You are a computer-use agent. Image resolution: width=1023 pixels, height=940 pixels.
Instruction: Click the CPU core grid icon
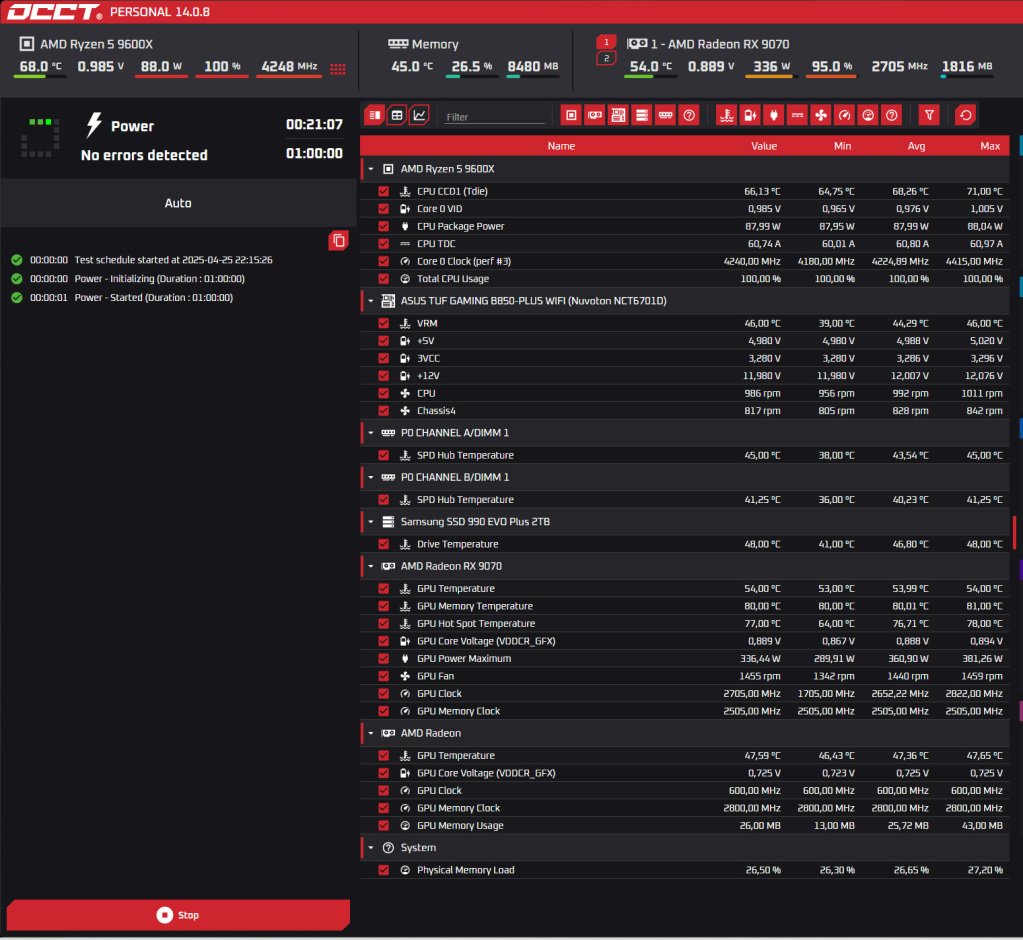(x=338, y=68)
